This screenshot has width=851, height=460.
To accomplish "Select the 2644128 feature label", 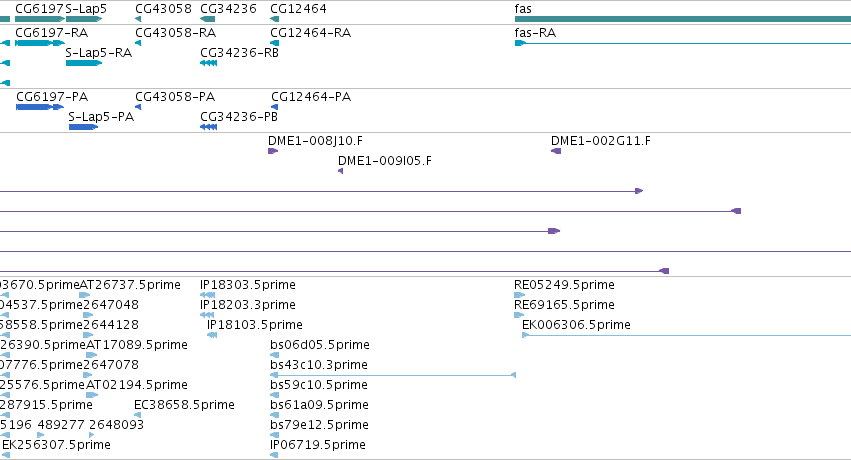I will tap(111, 325).
